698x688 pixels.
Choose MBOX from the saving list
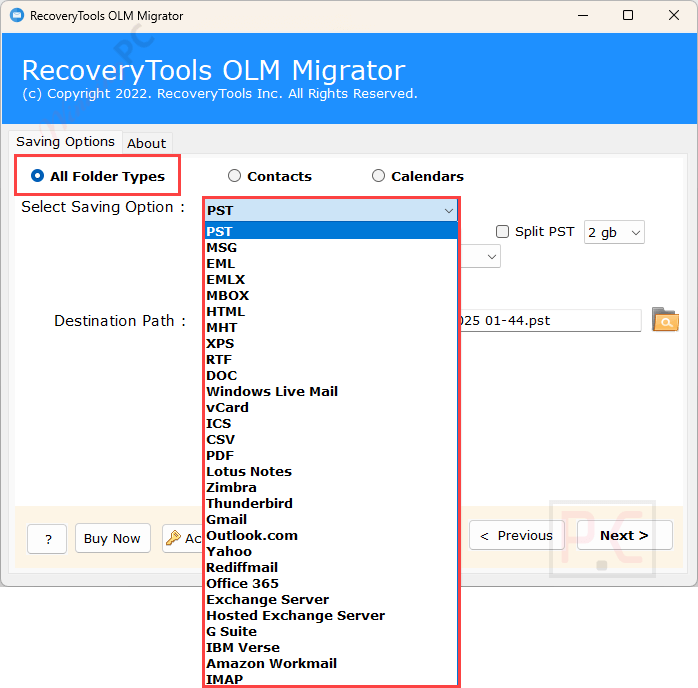pos(331,295)
